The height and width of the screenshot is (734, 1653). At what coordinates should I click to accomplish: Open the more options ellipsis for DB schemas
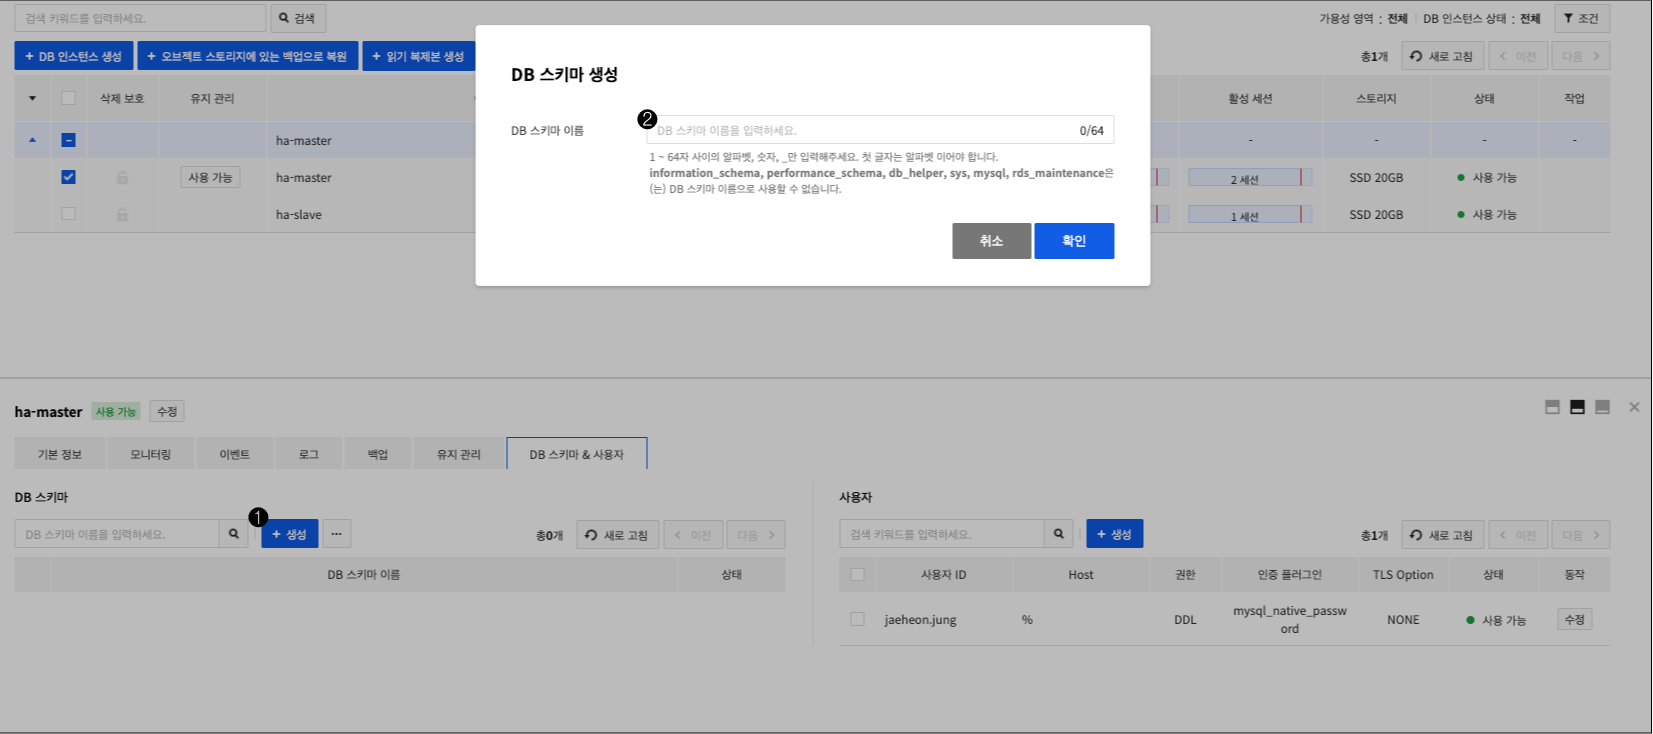[x=337, y=534]
